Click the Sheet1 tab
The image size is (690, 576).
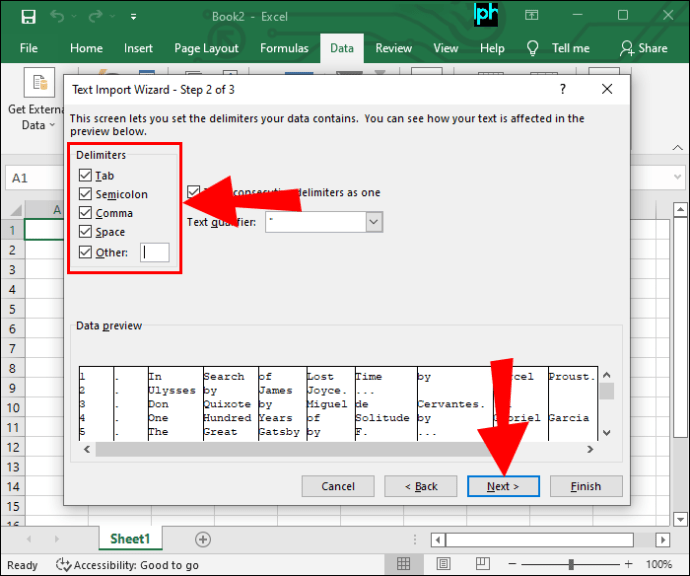(x=130, y=539)
